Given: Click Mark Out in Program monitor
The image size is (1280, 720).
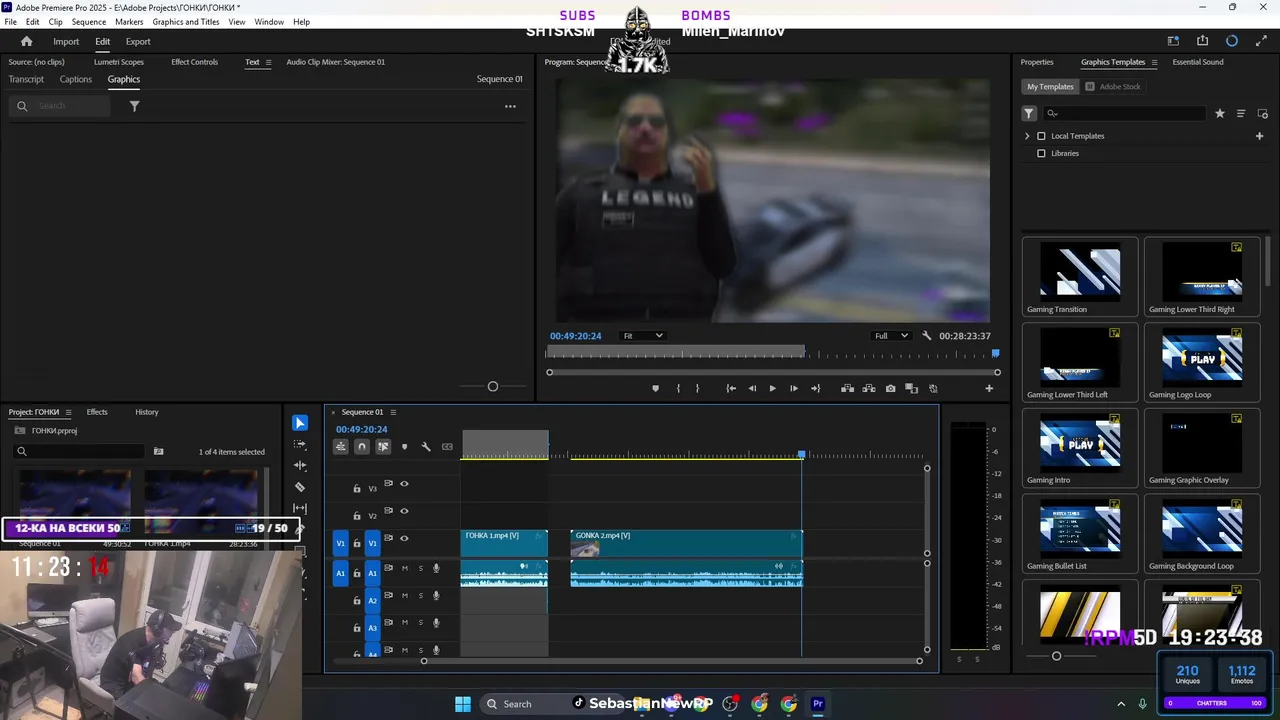Looking at the screenshot, I should 698,388.
